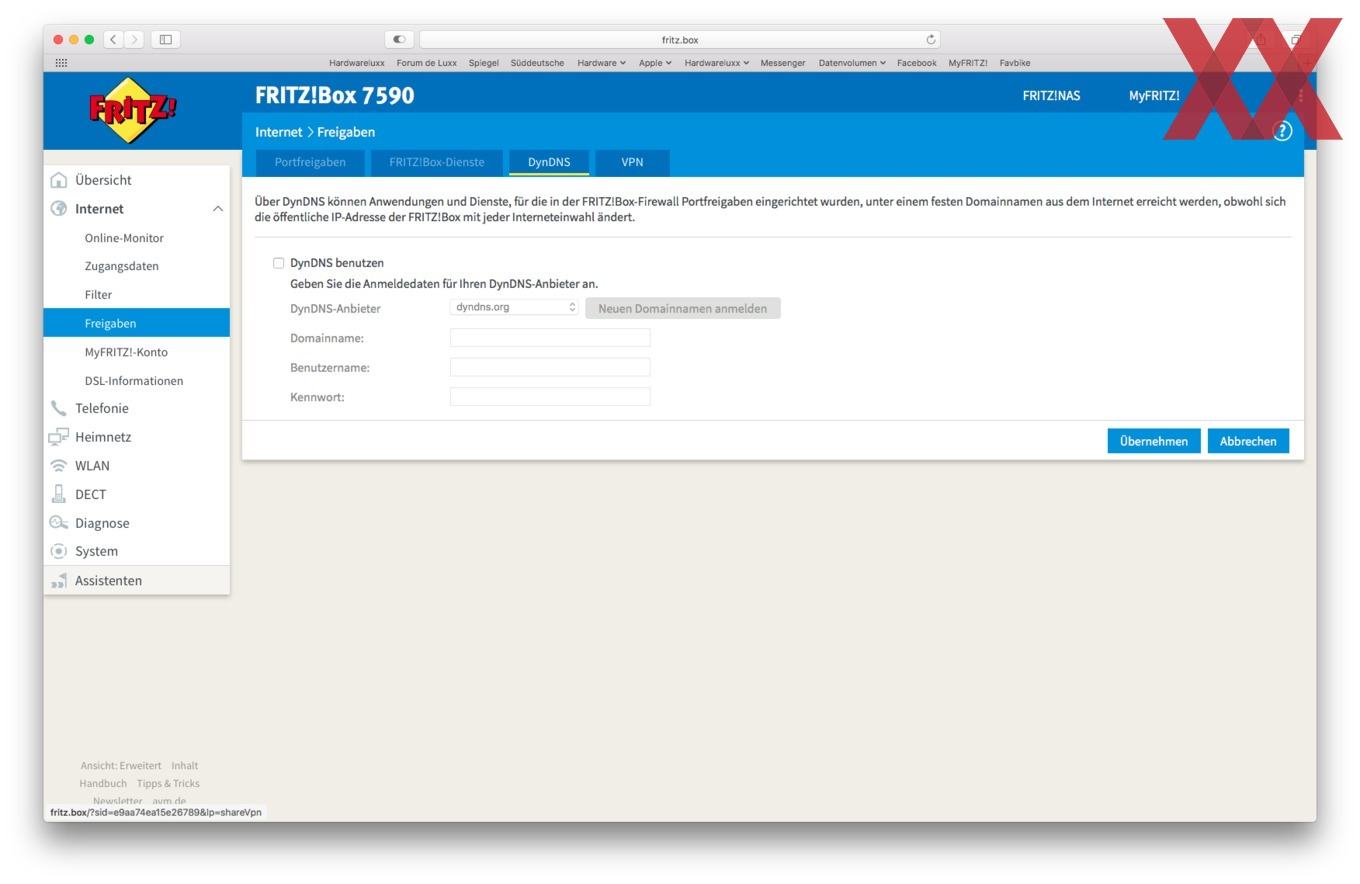Open the Inhalt footer link
The height and width of the screenshot is (884, 1360).
(x=184, y=766)
